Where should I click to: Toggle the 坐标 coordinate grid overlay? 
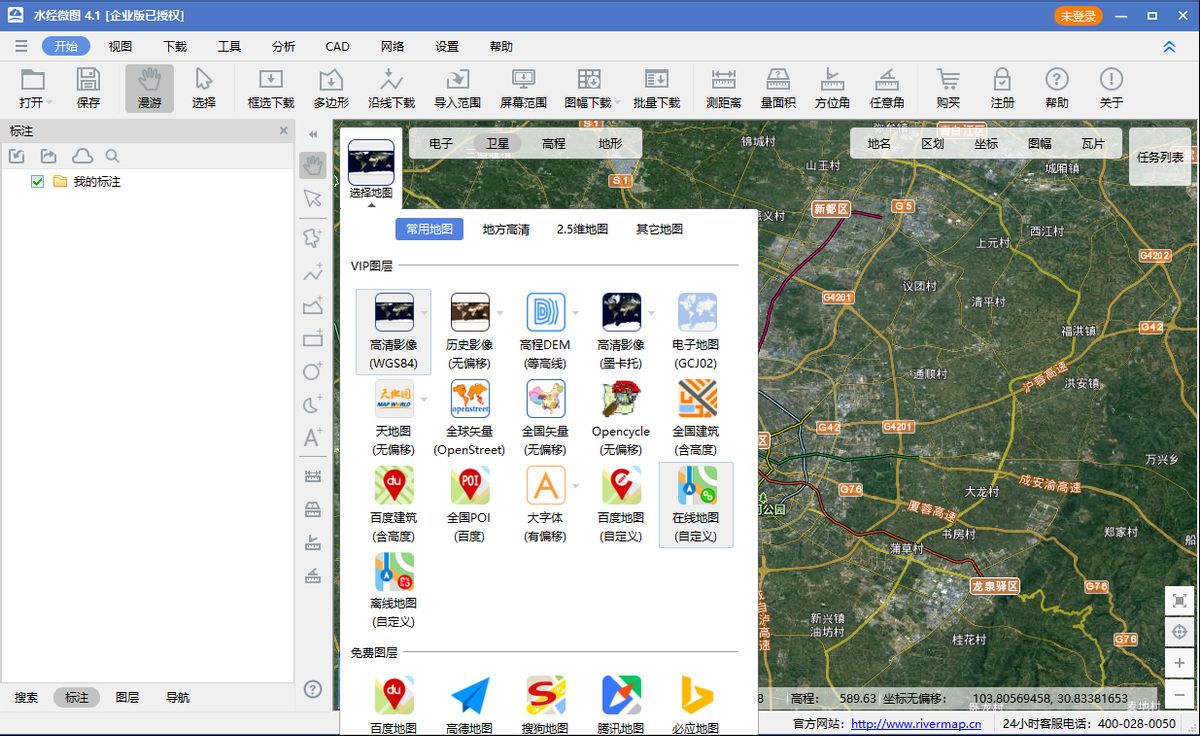point(985,143)
